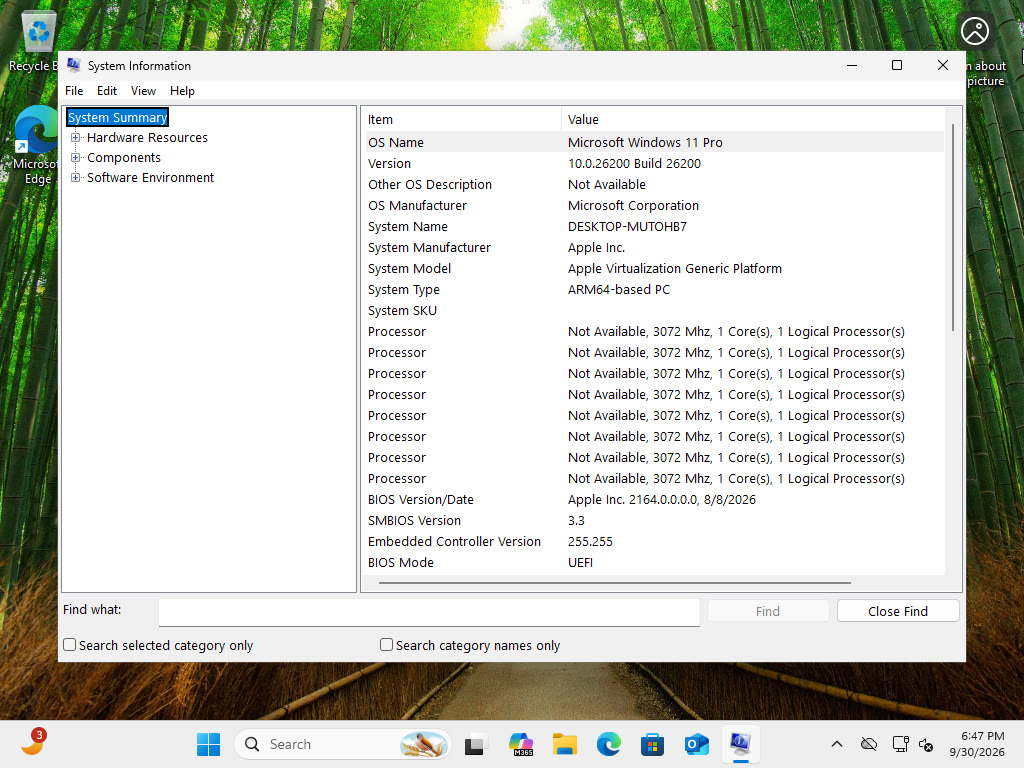Click the taskbar Search box
1024x768 pixels.
point(342,744)
